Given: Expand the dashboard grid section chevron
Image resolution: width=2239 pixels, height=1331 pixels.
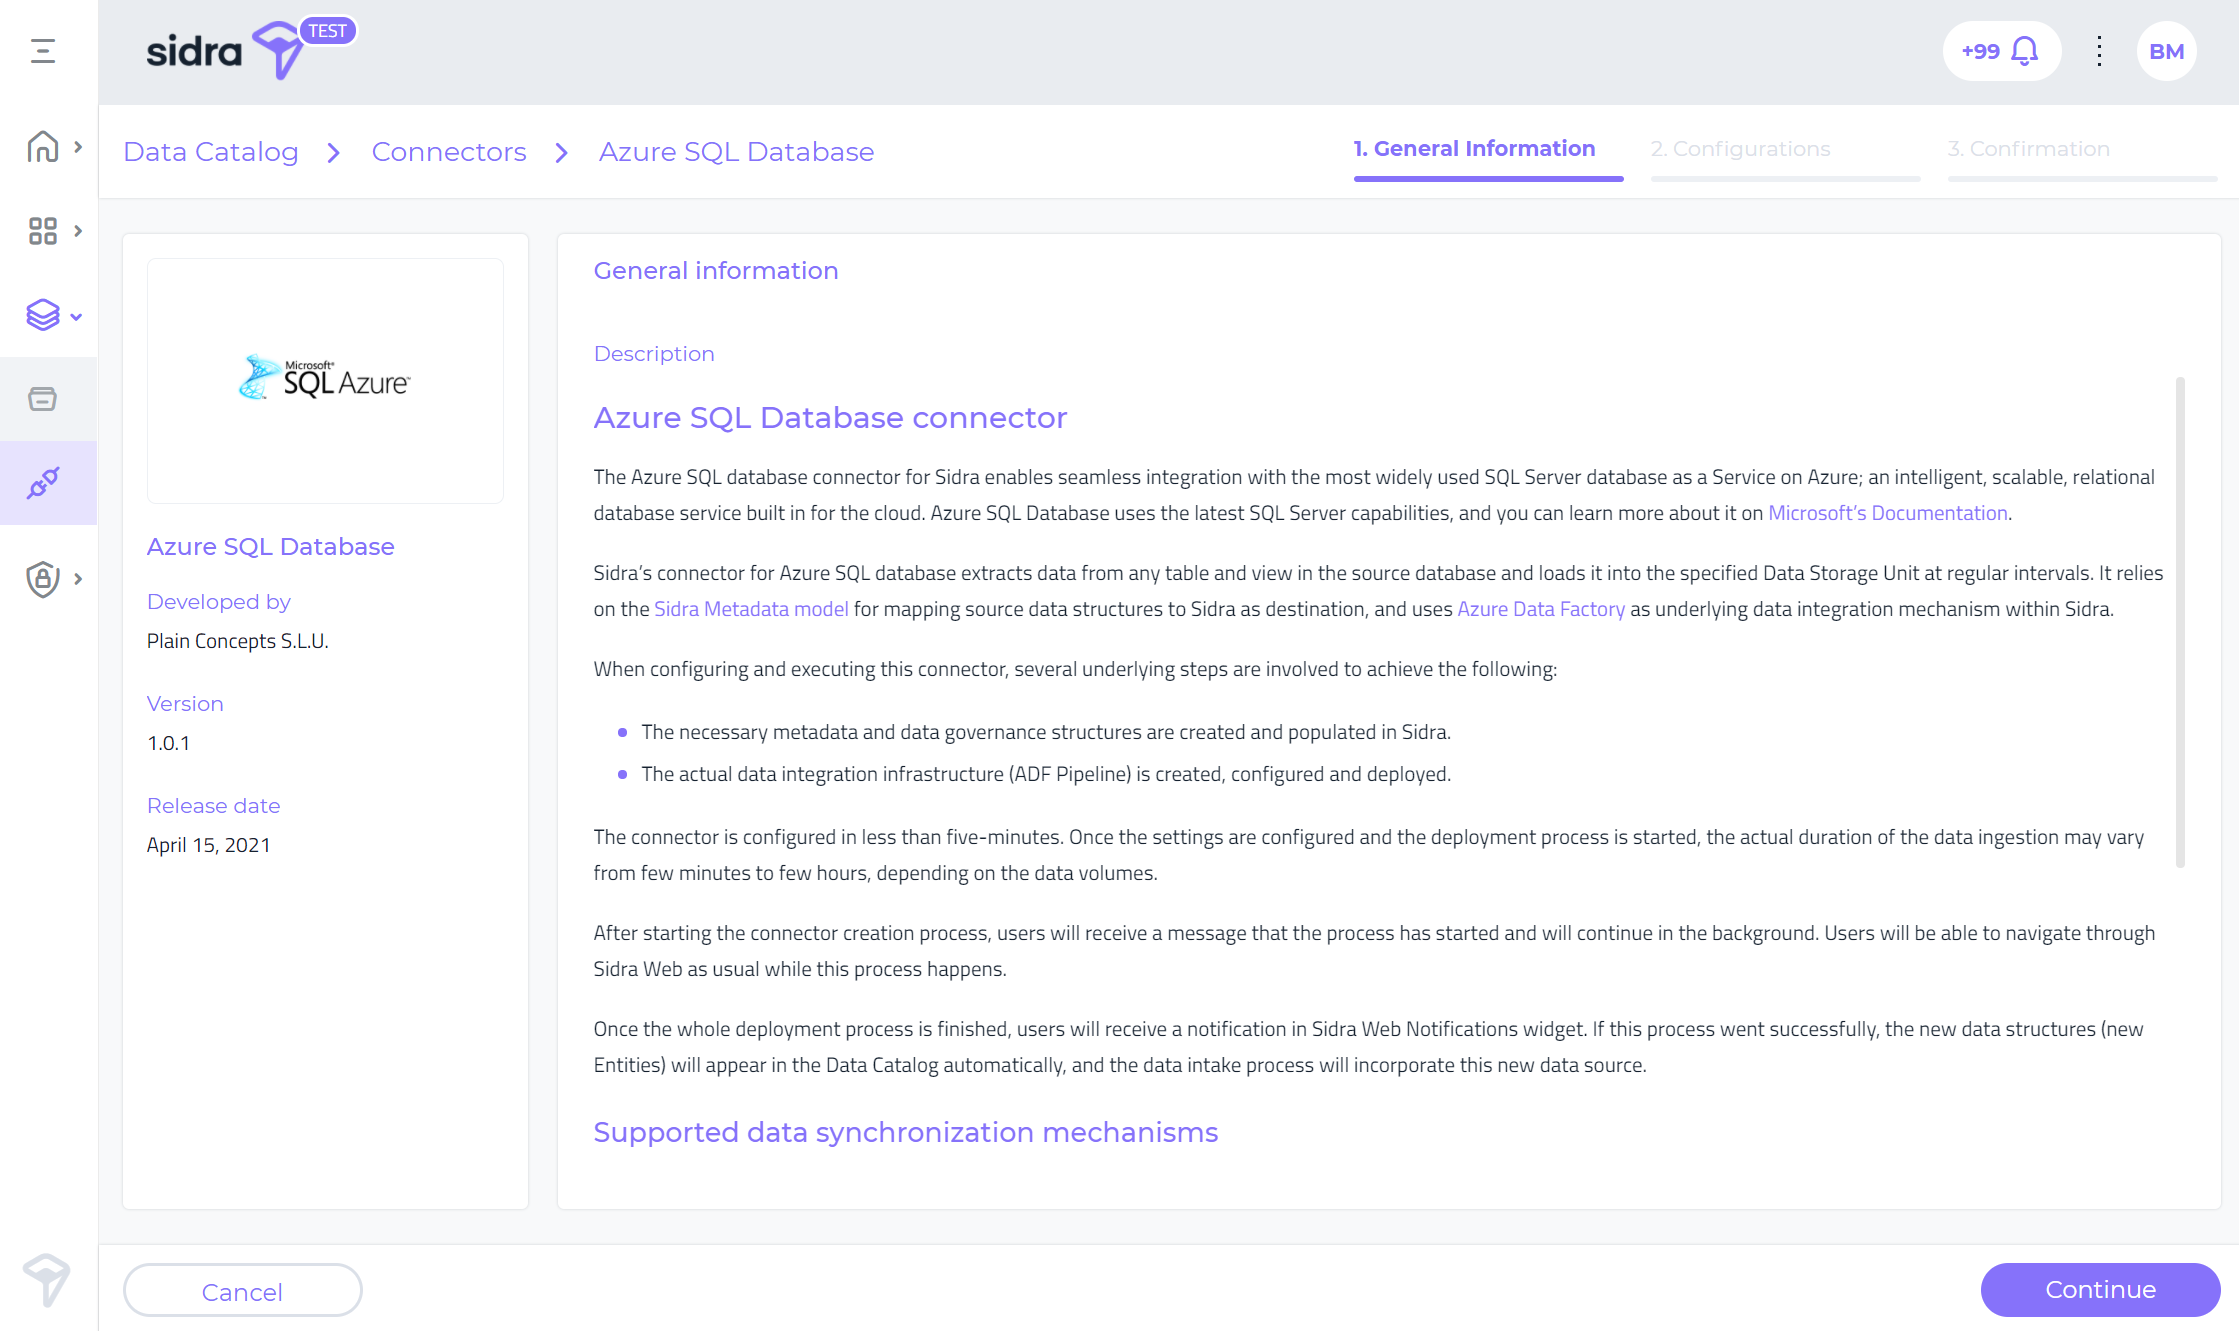Looking at the screenshot, I should [78, 231].
